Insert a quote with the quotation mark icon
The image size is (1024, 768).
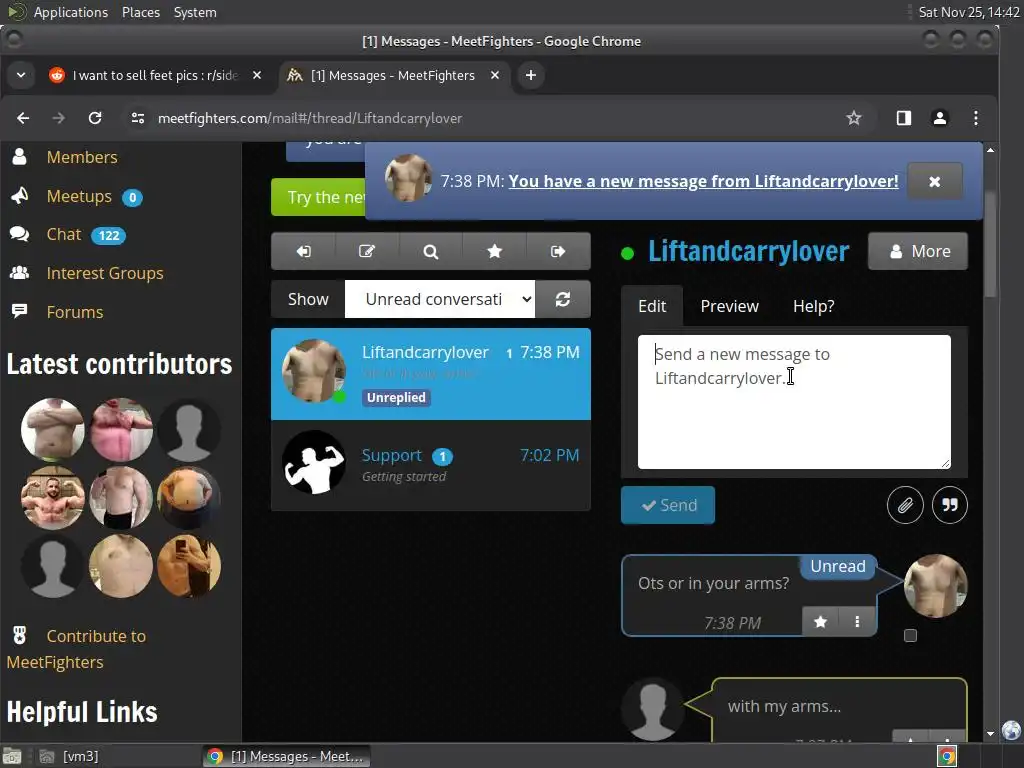coord(950,505)
